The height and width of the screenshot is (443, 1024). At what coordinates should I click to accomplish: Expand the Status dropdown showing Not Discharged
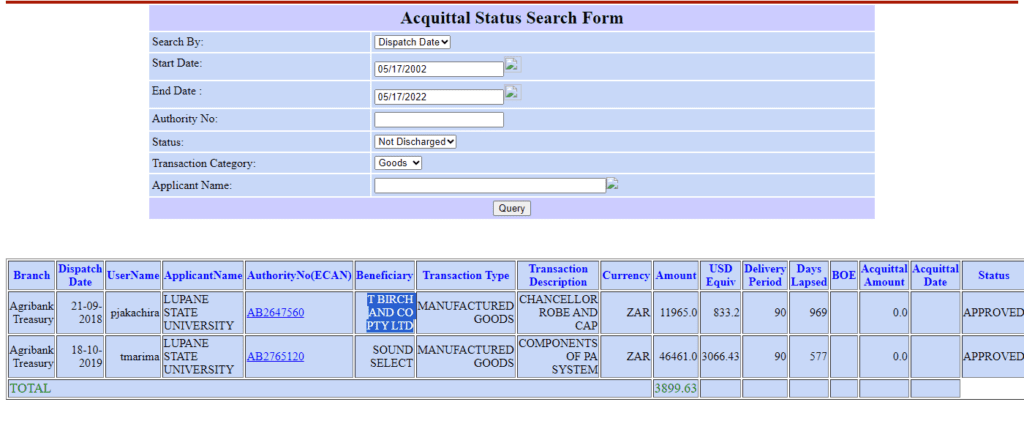pyautogui.click(x=415, y=142)
